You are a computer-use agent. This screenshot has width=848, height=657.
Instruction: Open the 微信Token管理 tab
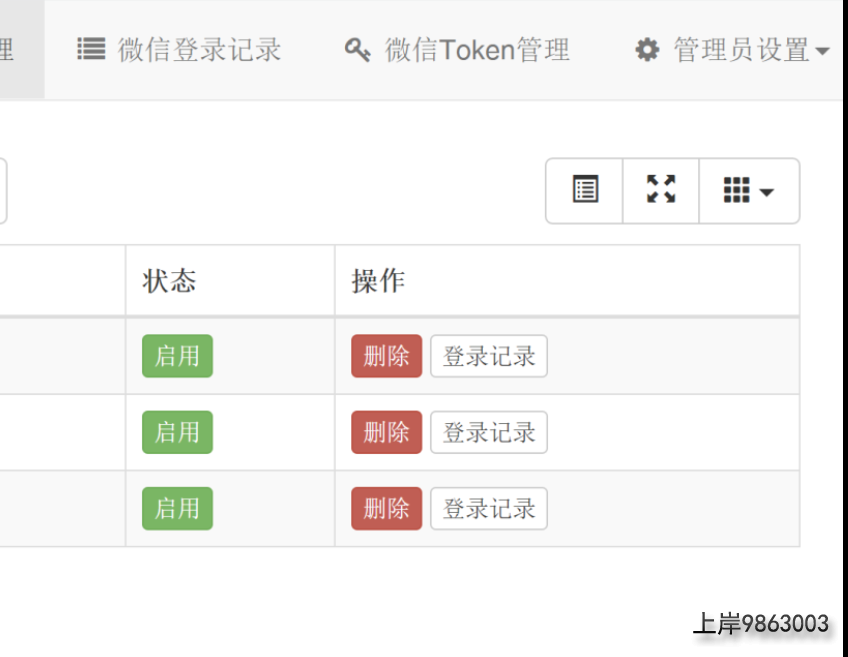[458, 50]
